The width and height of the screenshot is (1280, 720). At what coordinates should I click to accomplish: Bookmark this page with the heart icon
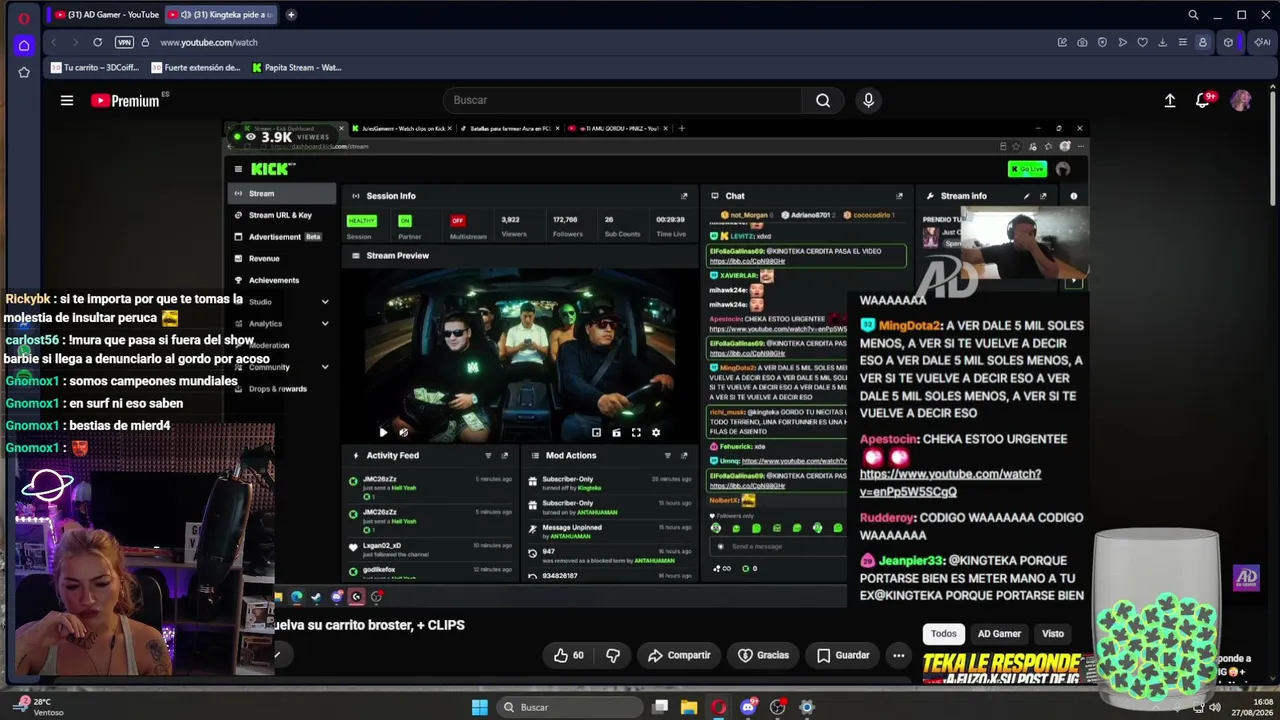pos(1142,42)
